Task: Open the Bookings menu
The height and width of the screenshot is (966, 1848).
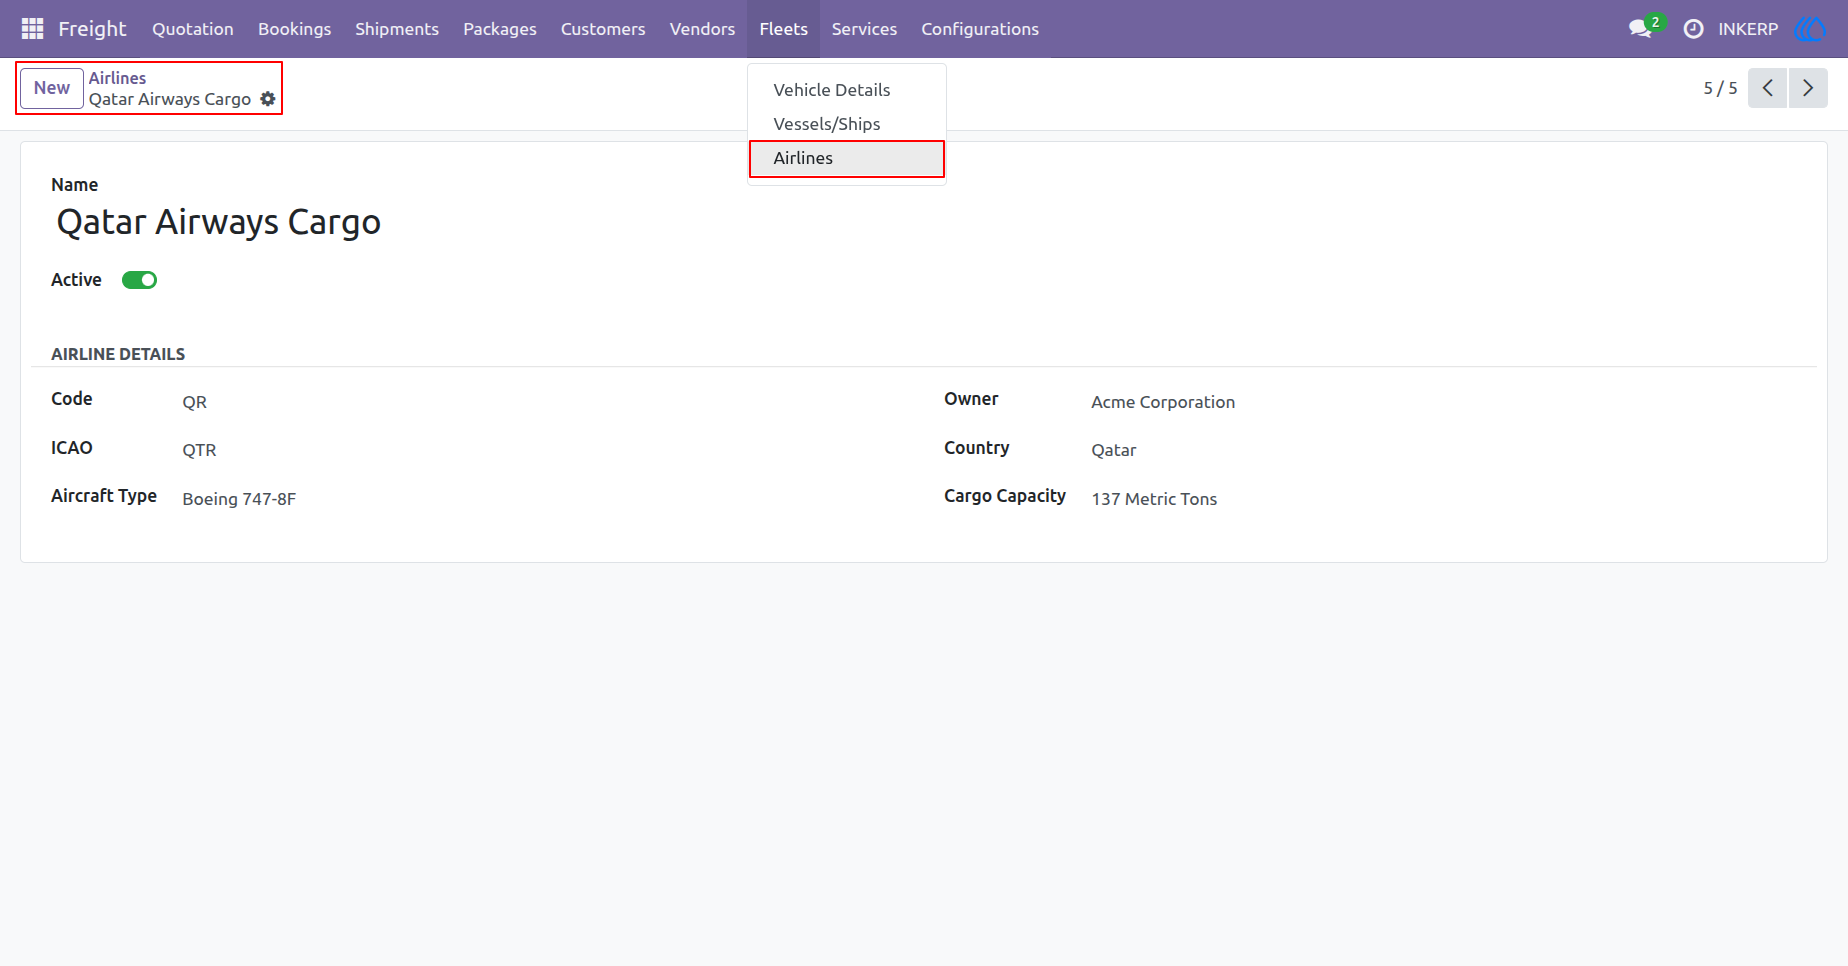Action: (294, 29)
